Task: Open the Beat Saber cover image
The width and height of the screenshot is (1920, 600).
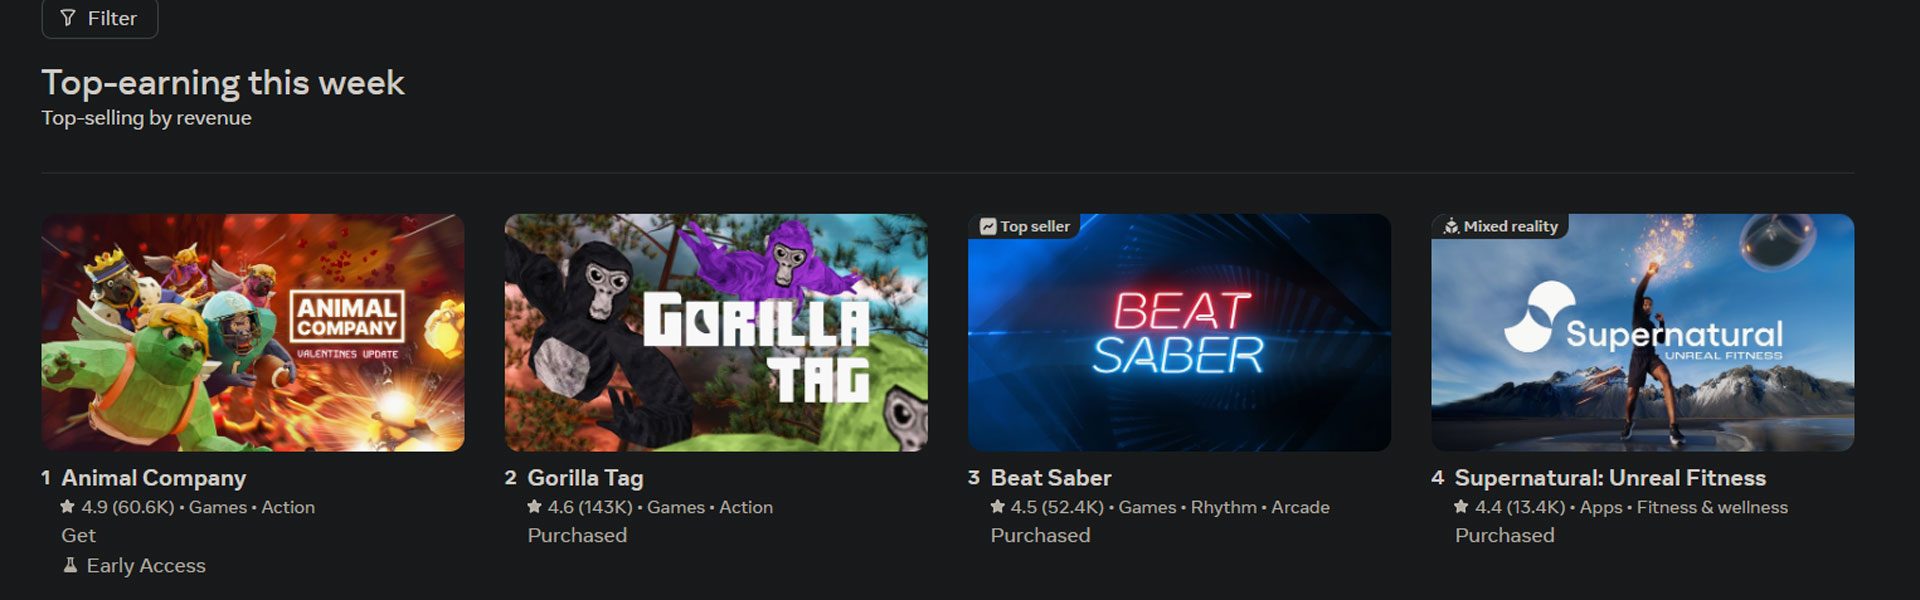Action: pyautogui.click(x=1179, y=332)
